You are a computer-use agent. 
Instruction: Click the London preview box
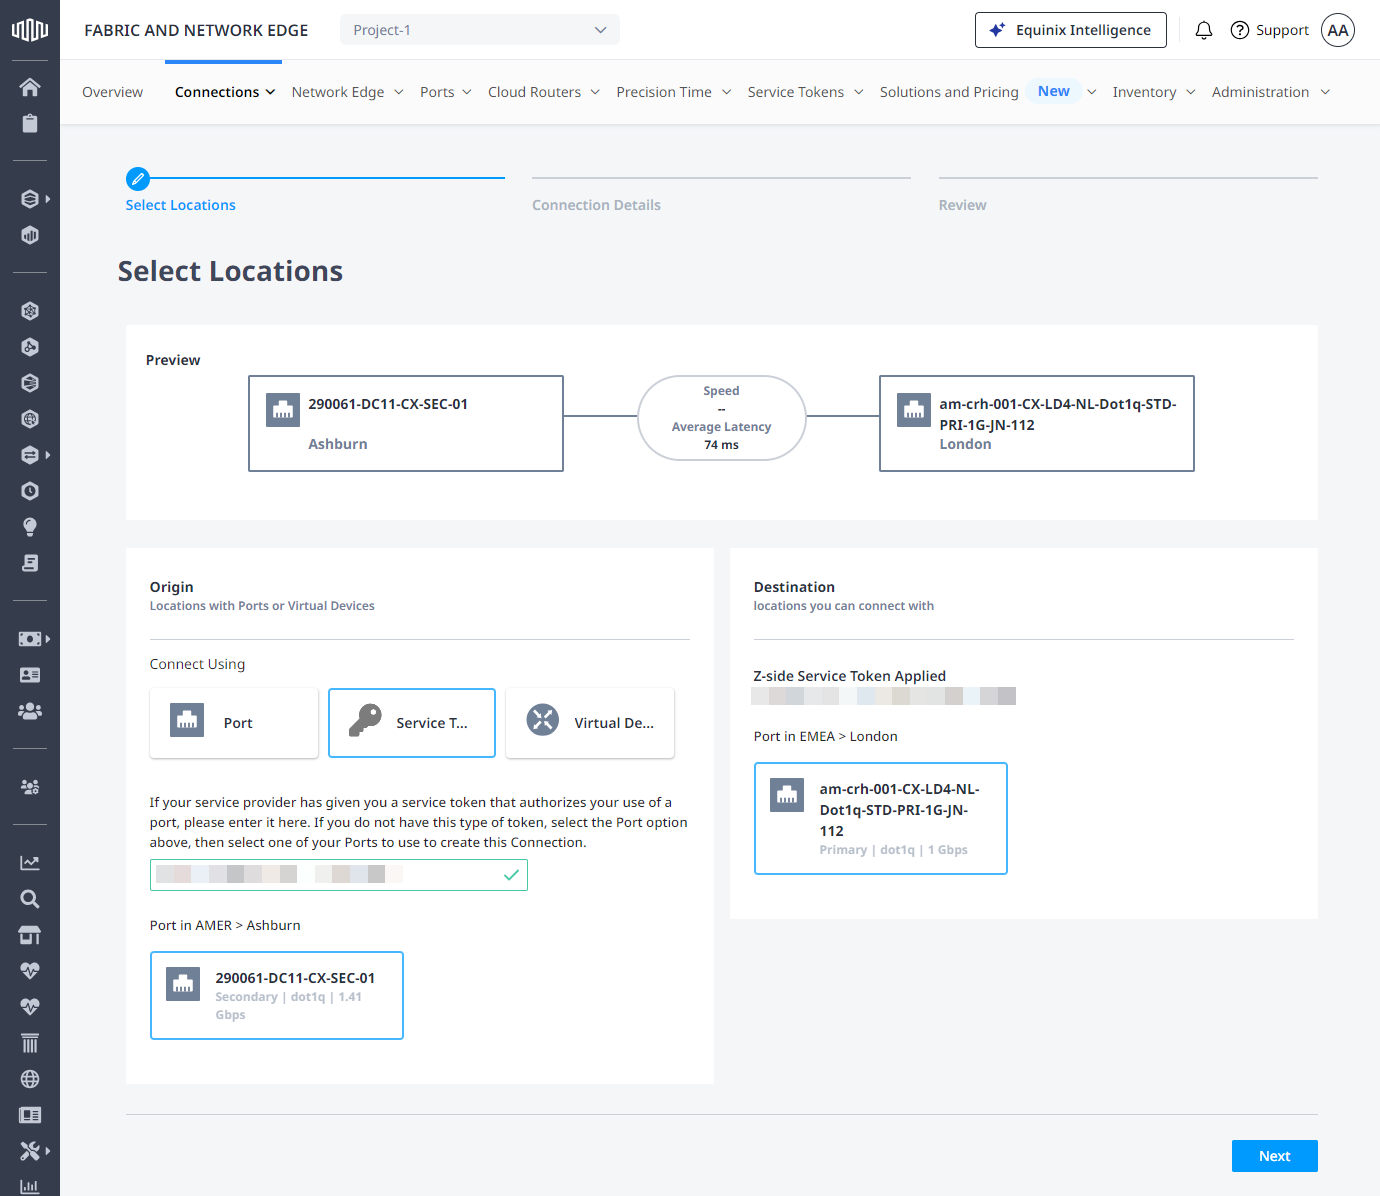(1037, 424)
